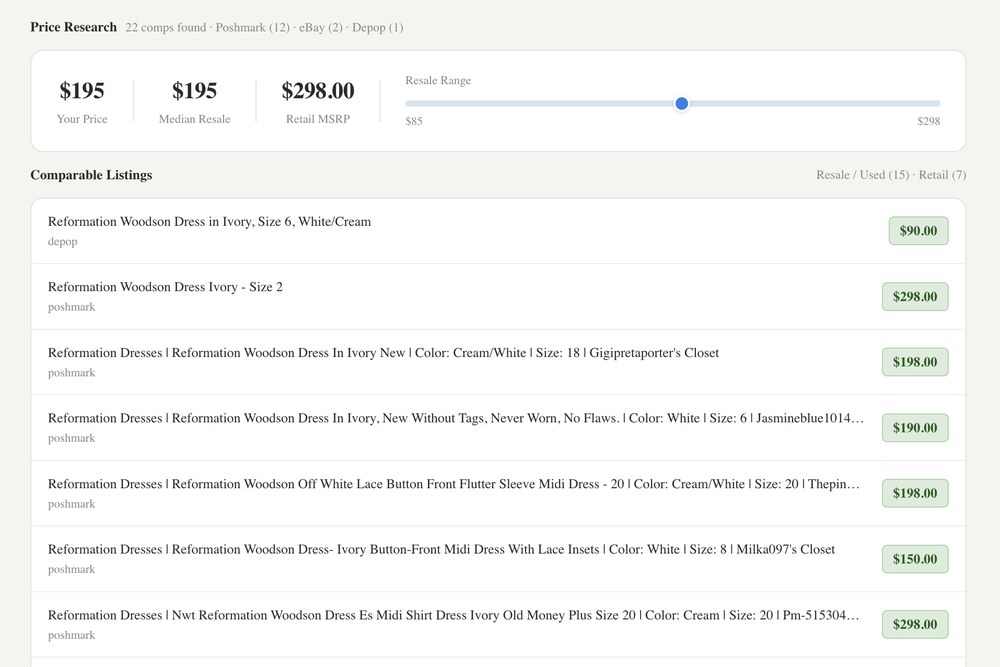This screenshot has height=667, width=1000.
Task: Open the depop Woodson Dress Size 6 listing
Action: click(498, 231)
